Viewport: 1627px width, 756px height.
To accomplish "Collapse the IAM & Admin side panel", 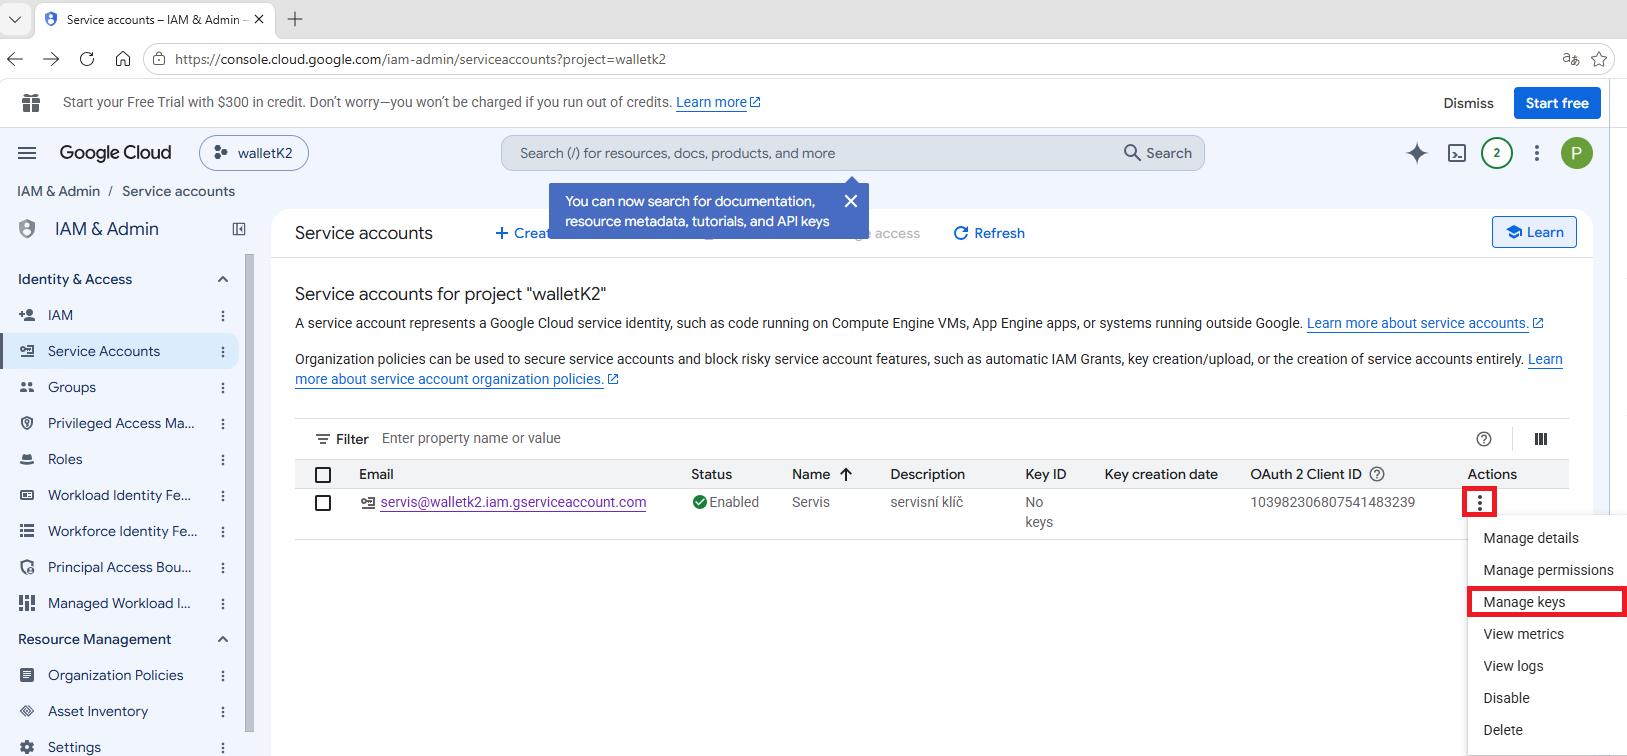I will [x=239, y=229].
